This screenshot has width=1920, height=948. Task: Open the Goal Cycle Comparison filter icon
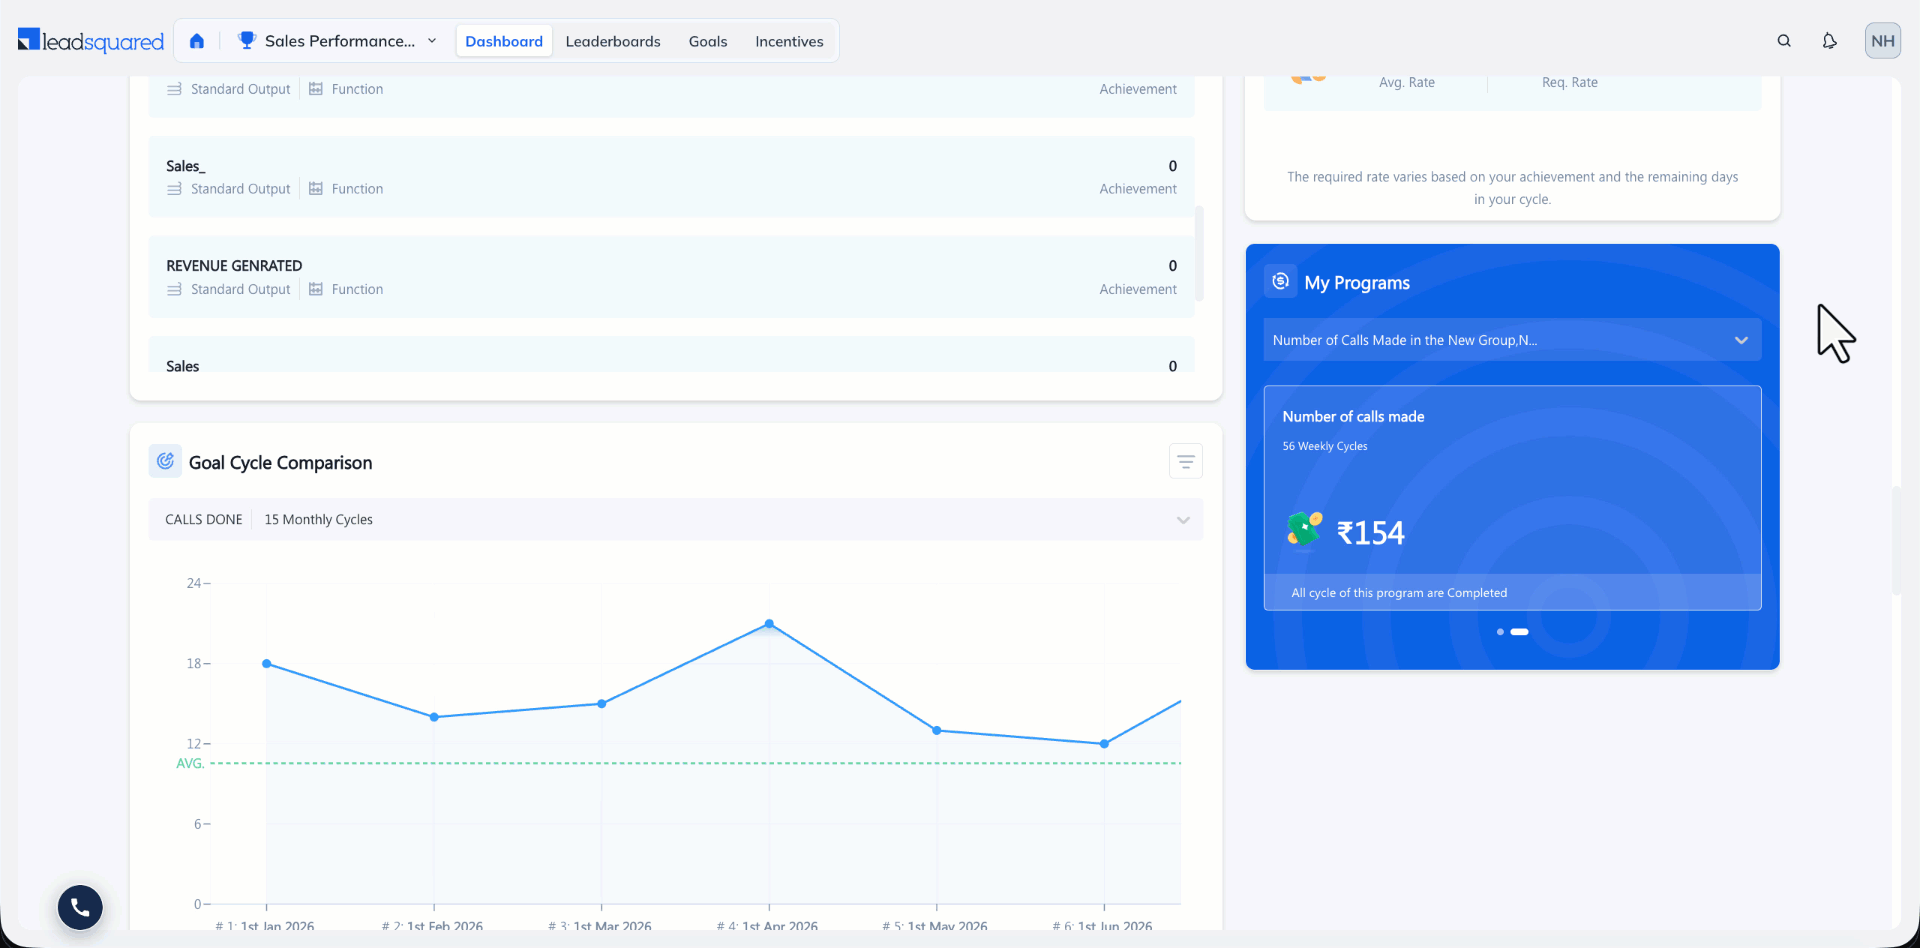pyautogui.click(x=1186, y=462)
